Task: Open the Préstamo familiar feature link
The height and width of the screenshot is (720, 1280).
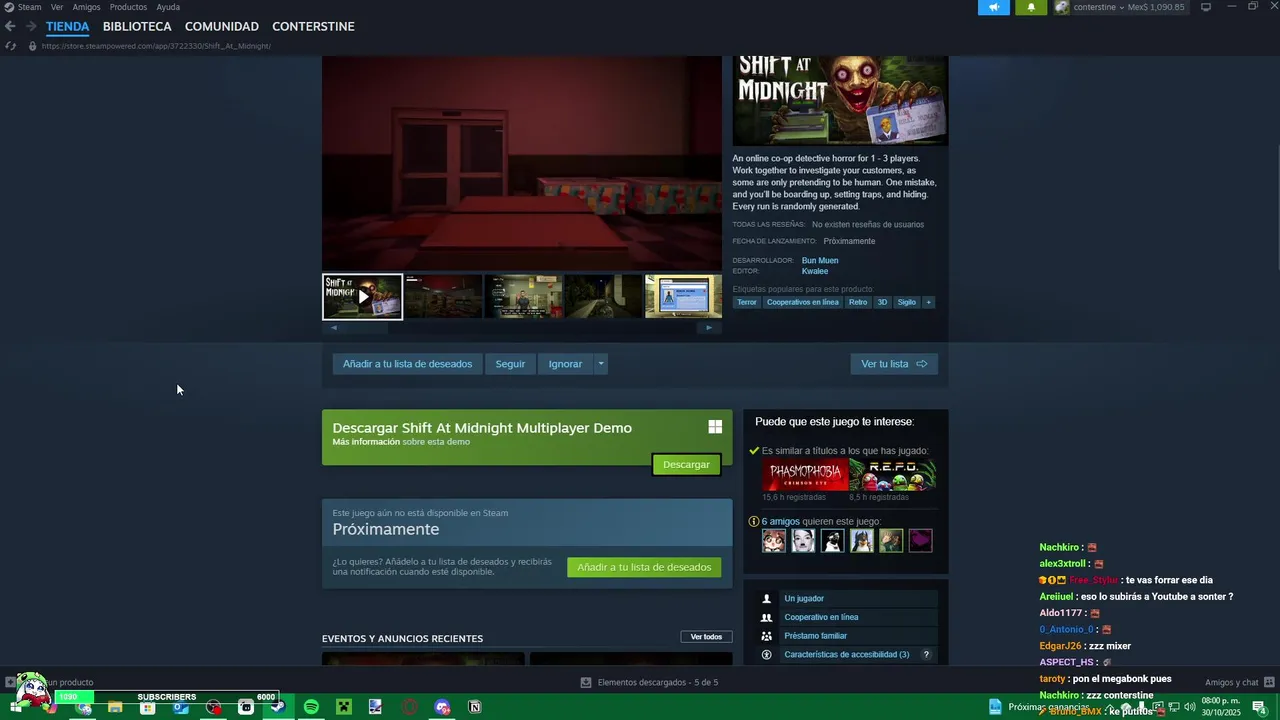Action: [x=815, y=636]
